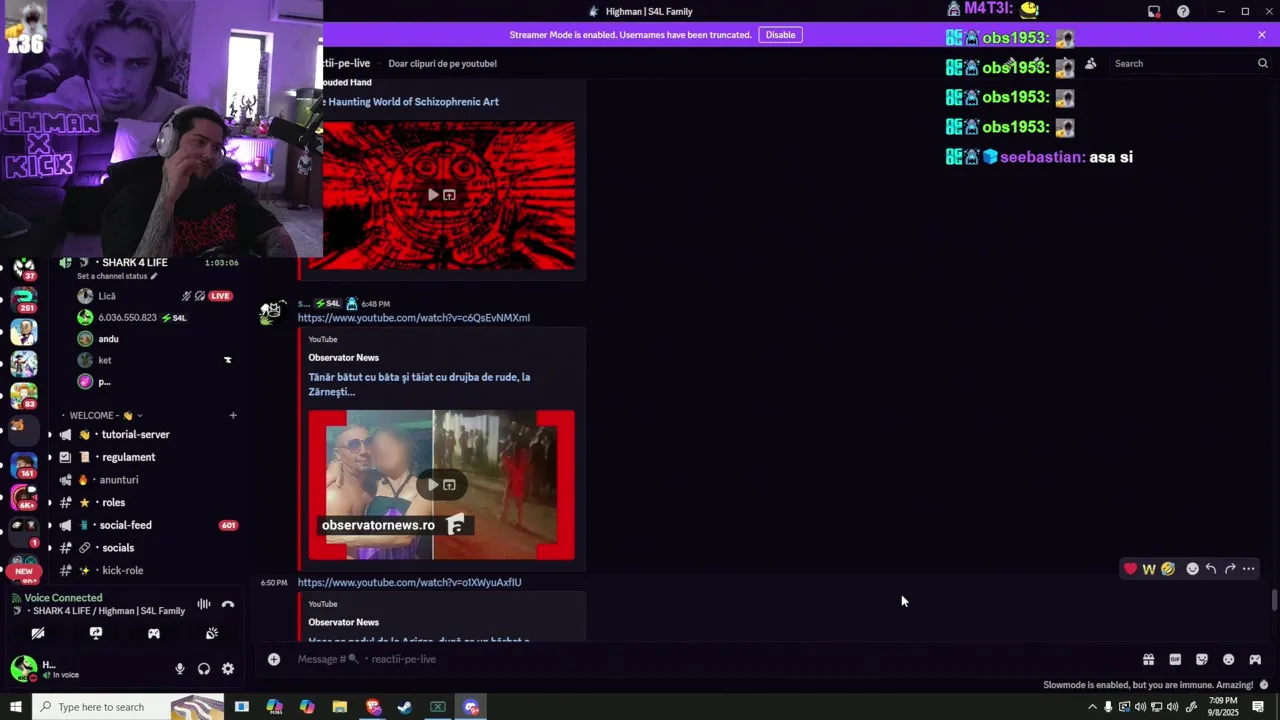The image size is (1280, 720).
Task: Expand tutorial-server channel threads
Action: pyautogui.click(x=50, y=435)
